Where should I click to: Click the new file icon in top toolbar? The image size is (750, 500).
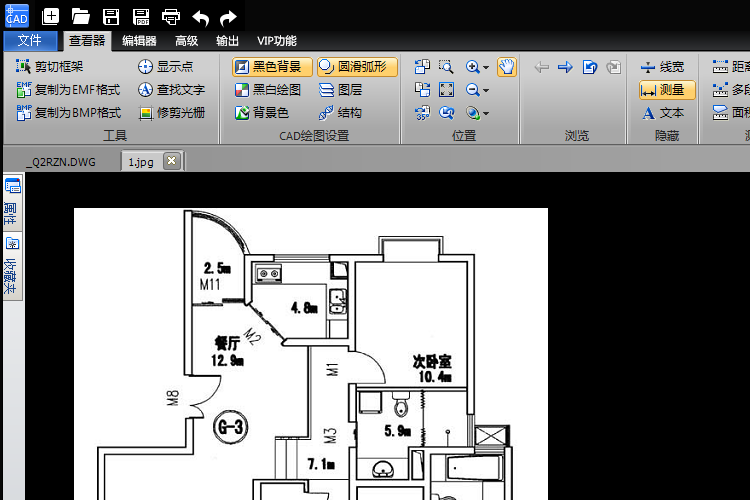[x=50, y=17]
